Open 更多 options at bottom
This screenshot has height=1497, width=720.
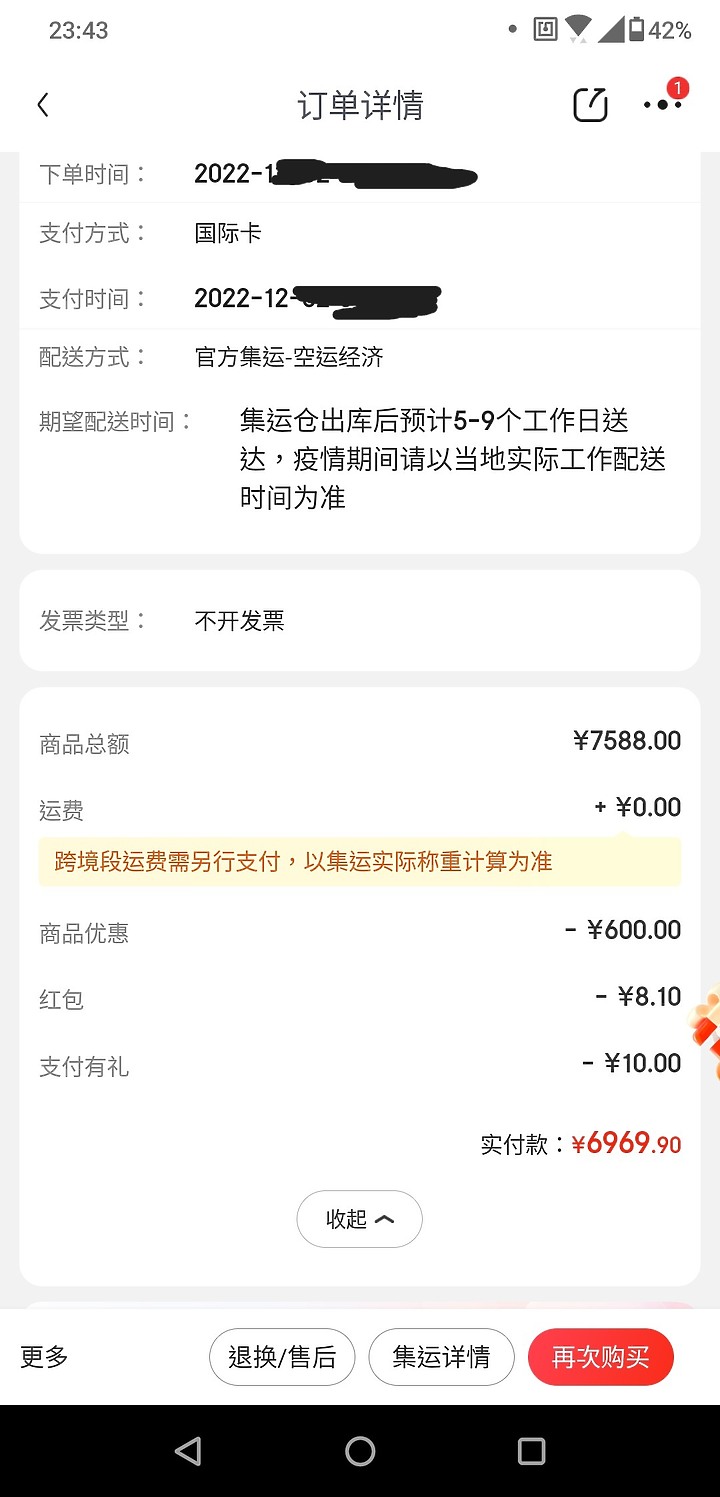pos(44,1357)
